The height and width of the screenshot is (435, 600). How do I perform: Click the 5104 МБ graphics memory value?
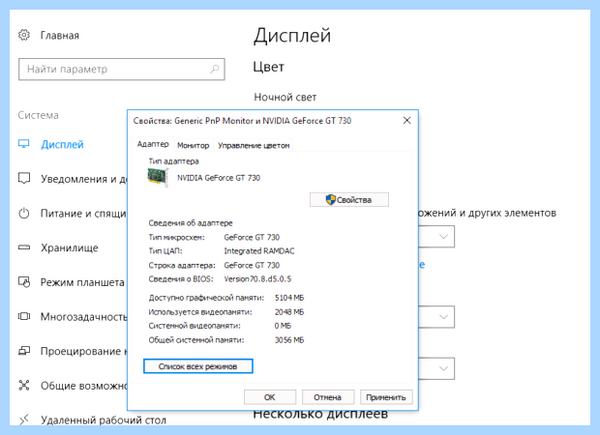pyautogui.click(x=289, y=298)
